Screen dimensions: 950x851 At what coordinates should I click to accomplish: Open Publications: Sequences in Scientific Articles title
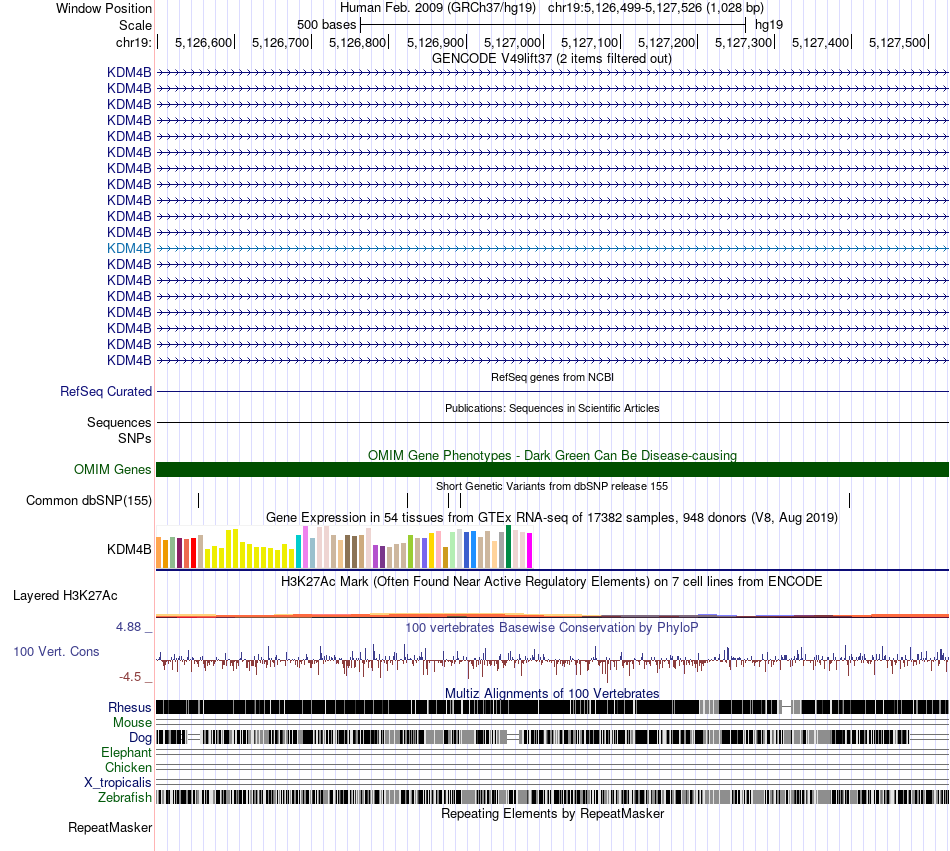(x=552, y=408)
